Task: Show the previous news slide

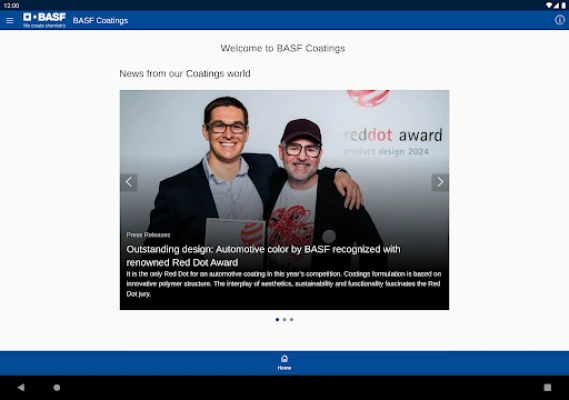Action: (x=128, y=182)
